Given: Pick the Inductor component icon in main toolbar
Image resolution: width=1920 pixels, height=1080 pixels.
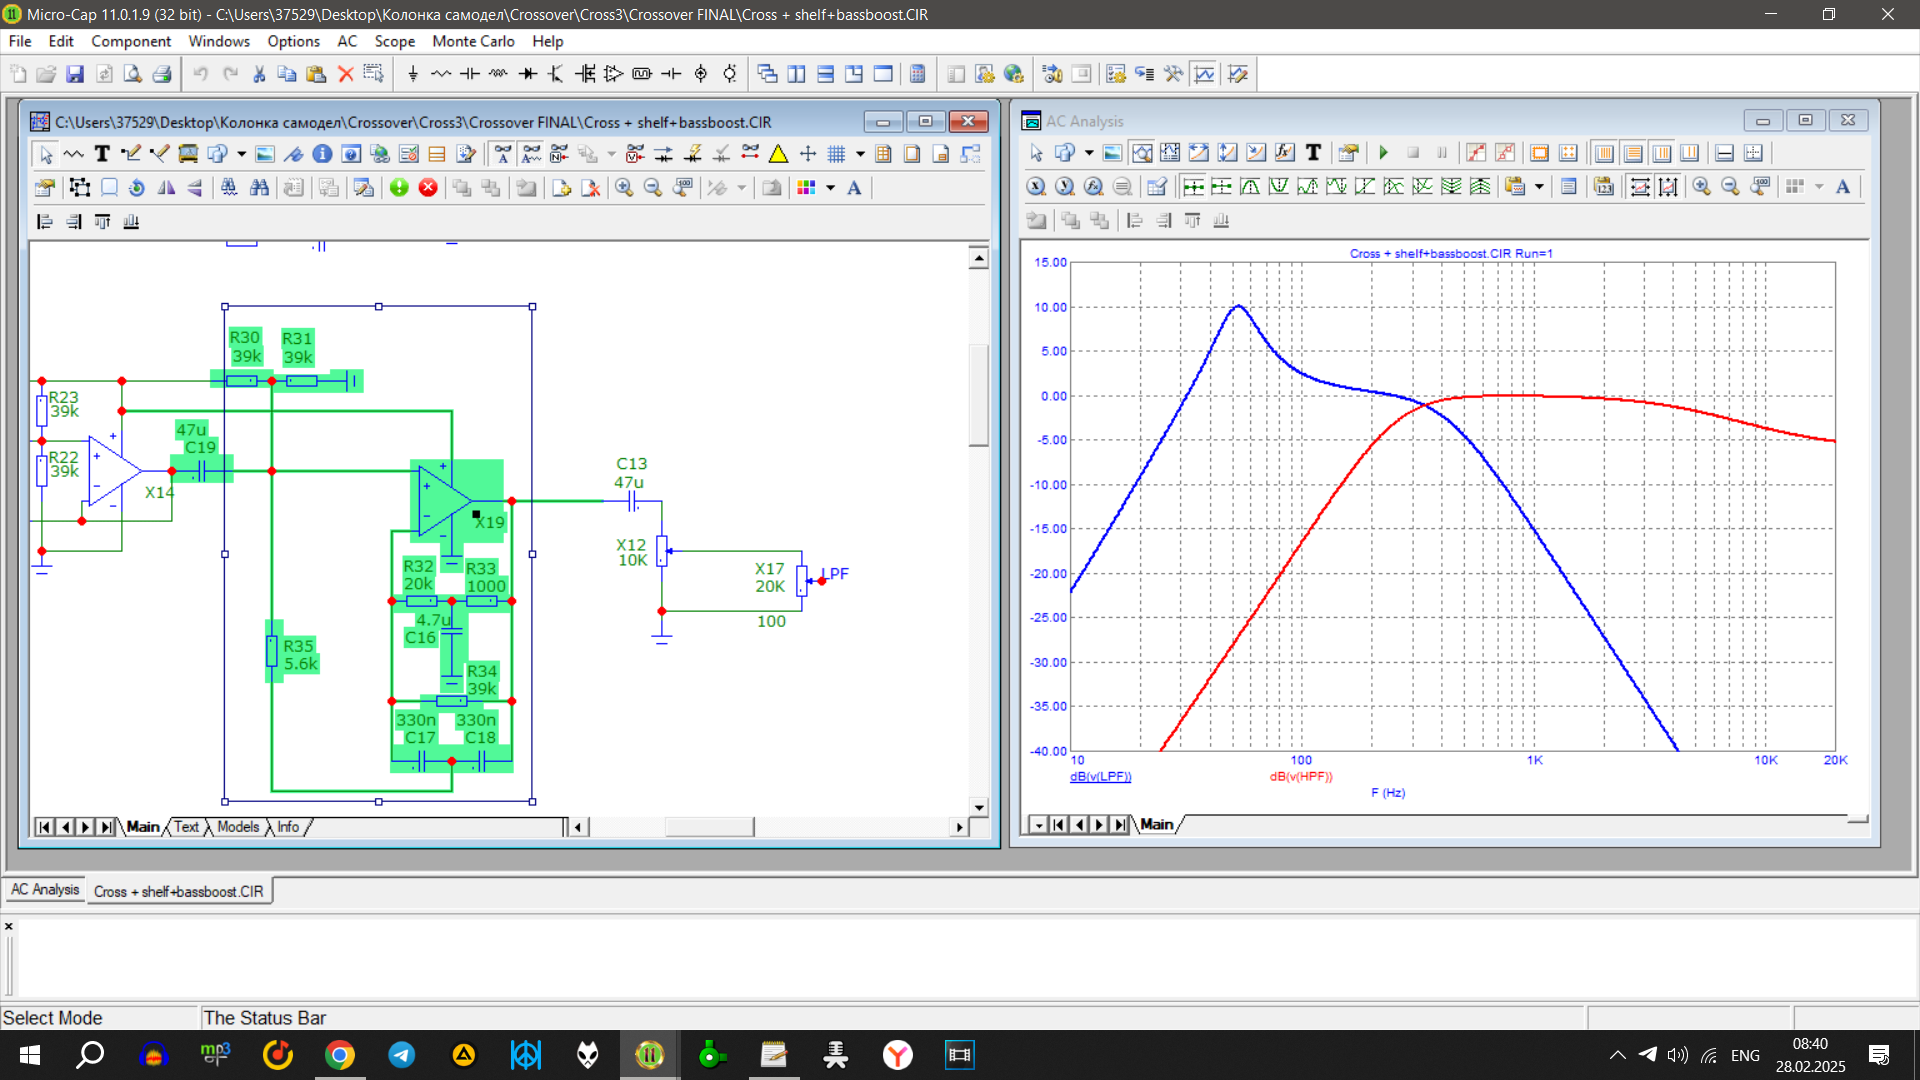Looking at the screenshot, I should pyautogui.click(x=499, y=74).
